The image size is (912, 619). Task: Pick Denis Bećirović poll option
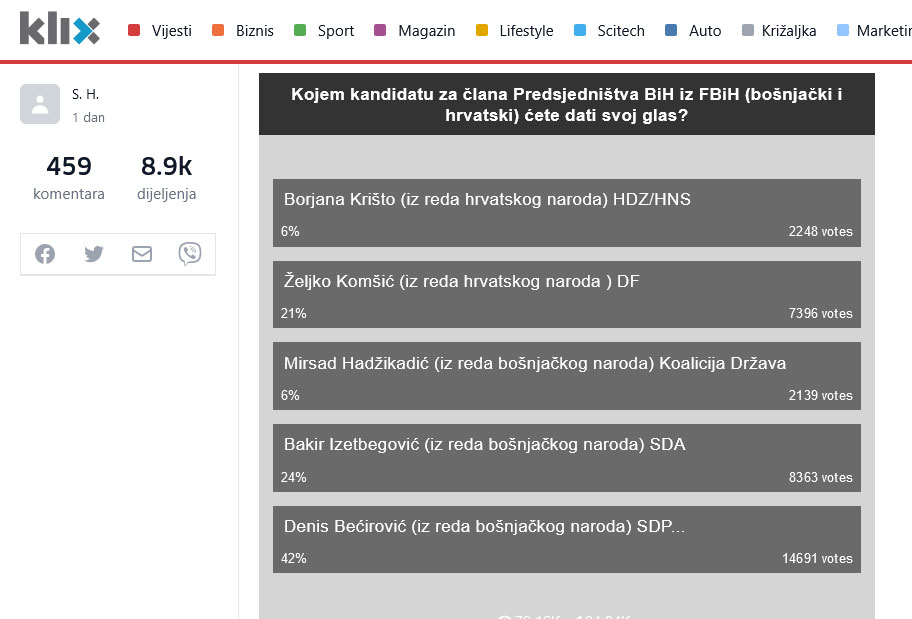[566, 539]
